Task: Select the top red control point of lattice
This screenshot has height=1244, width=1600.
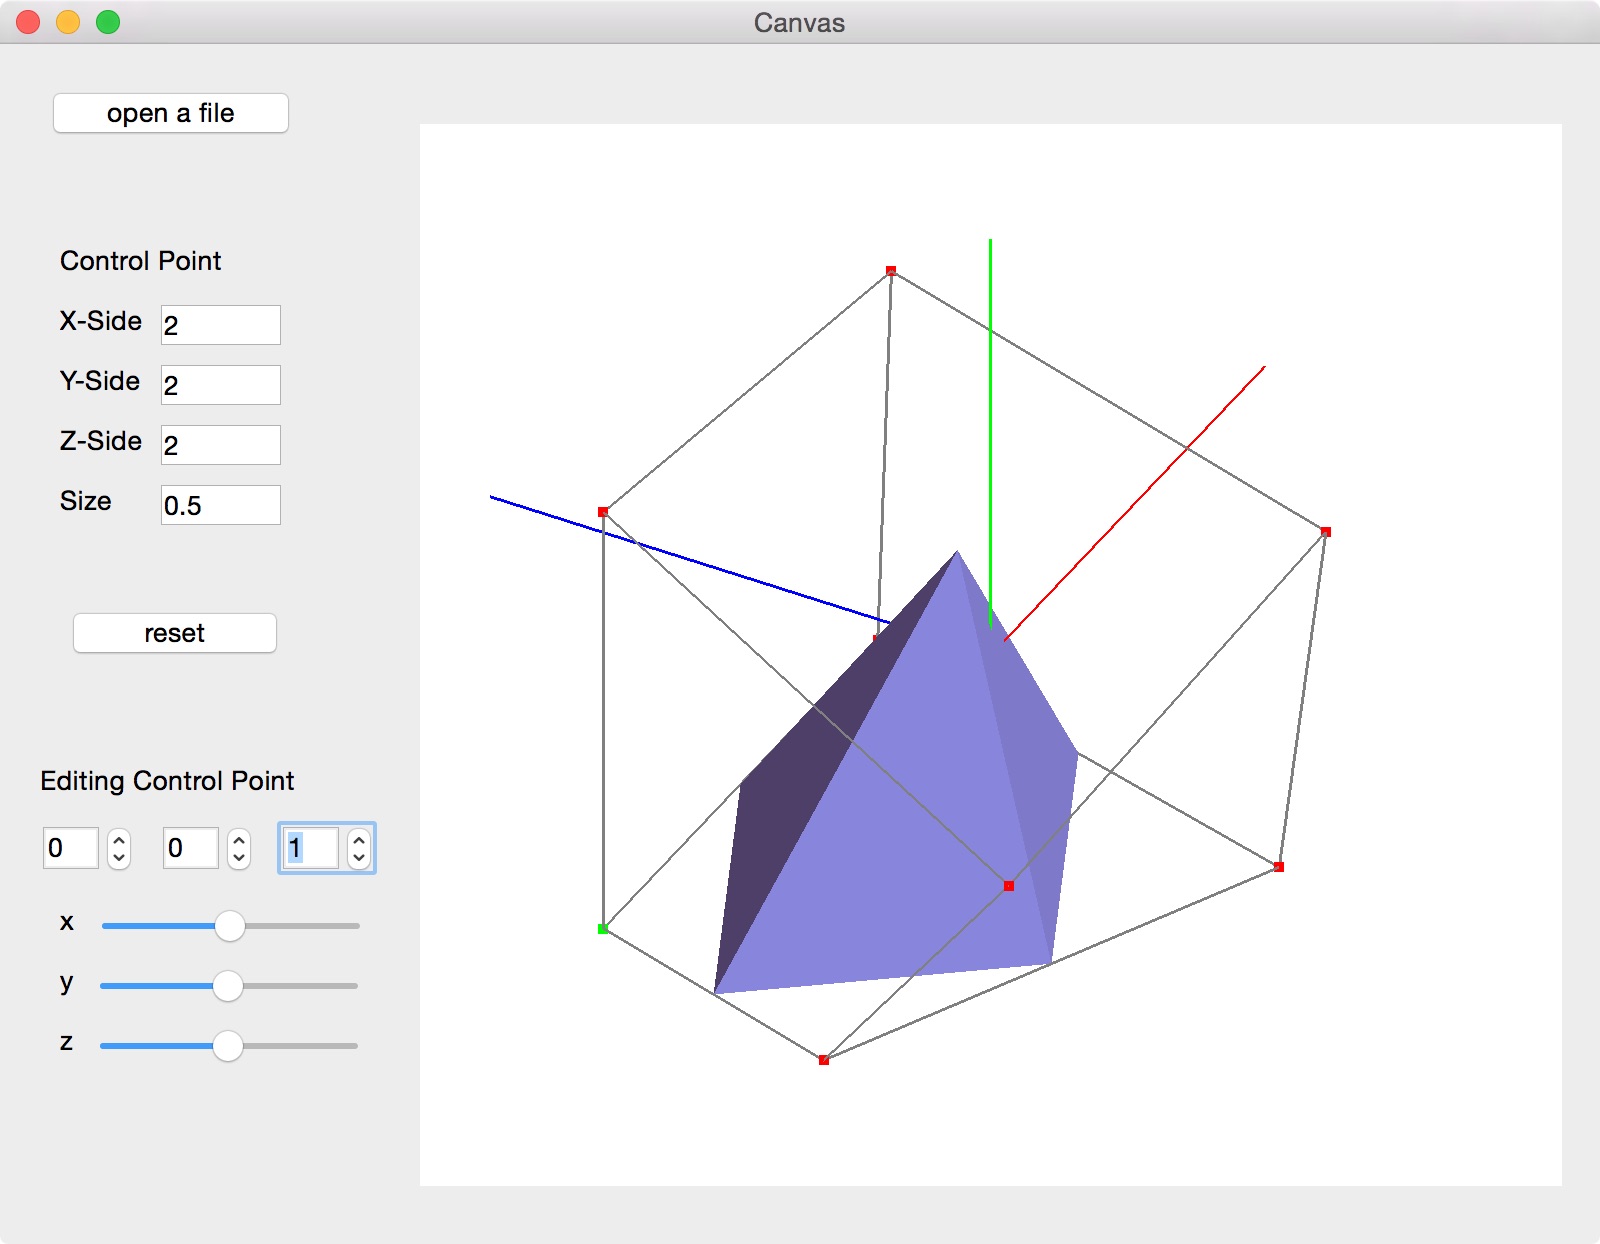Action: tap(891, 271)
